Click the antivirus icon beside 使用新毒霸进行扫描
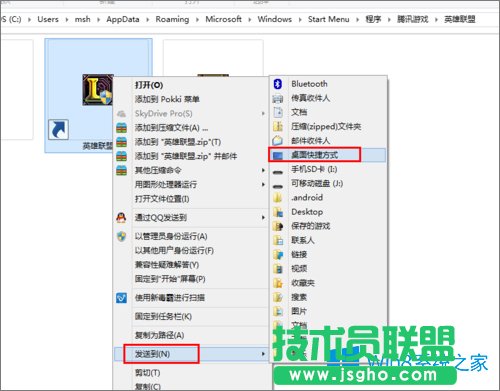 click(x=121, y=298)
